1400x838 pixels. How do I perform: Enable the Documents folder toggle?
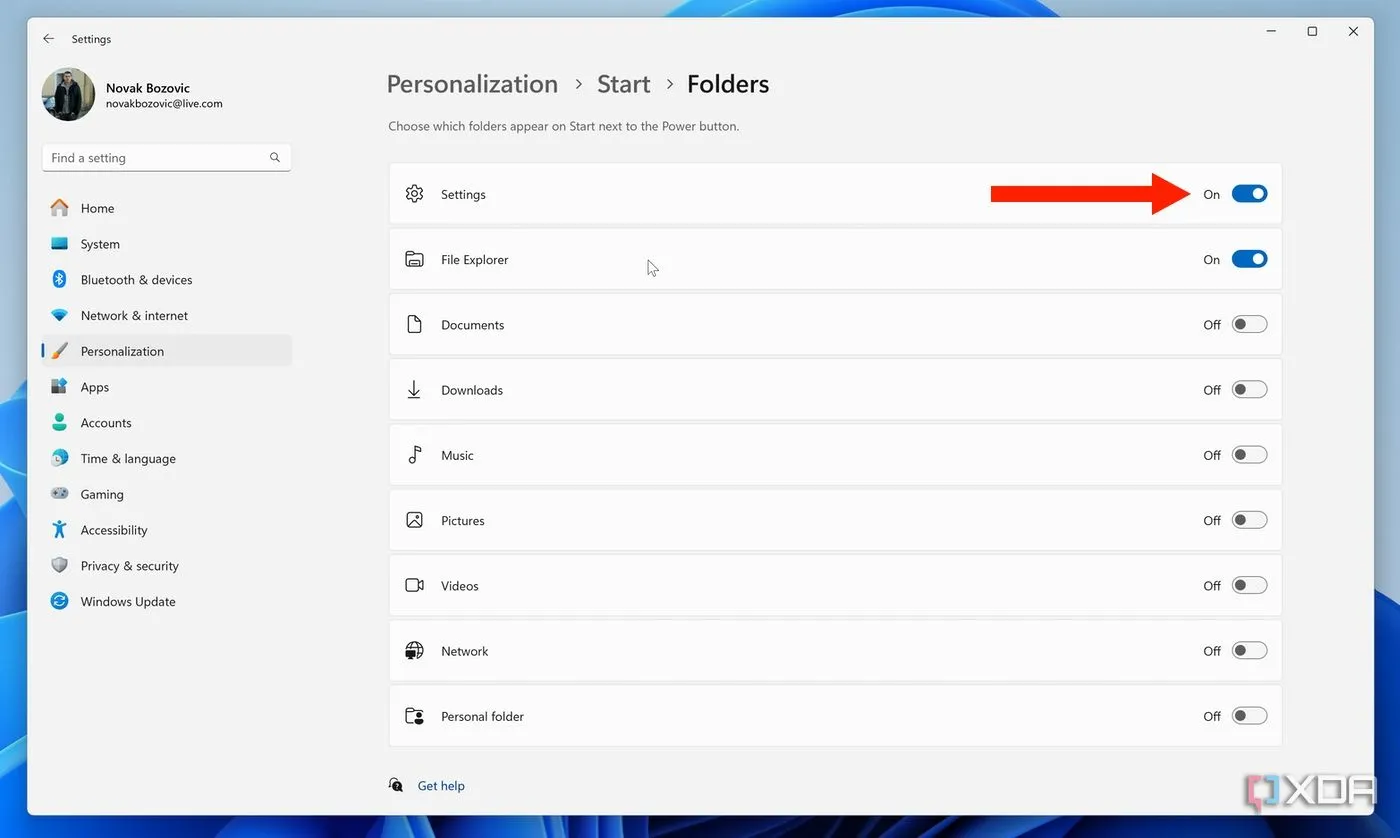(x=1249, y=324)
